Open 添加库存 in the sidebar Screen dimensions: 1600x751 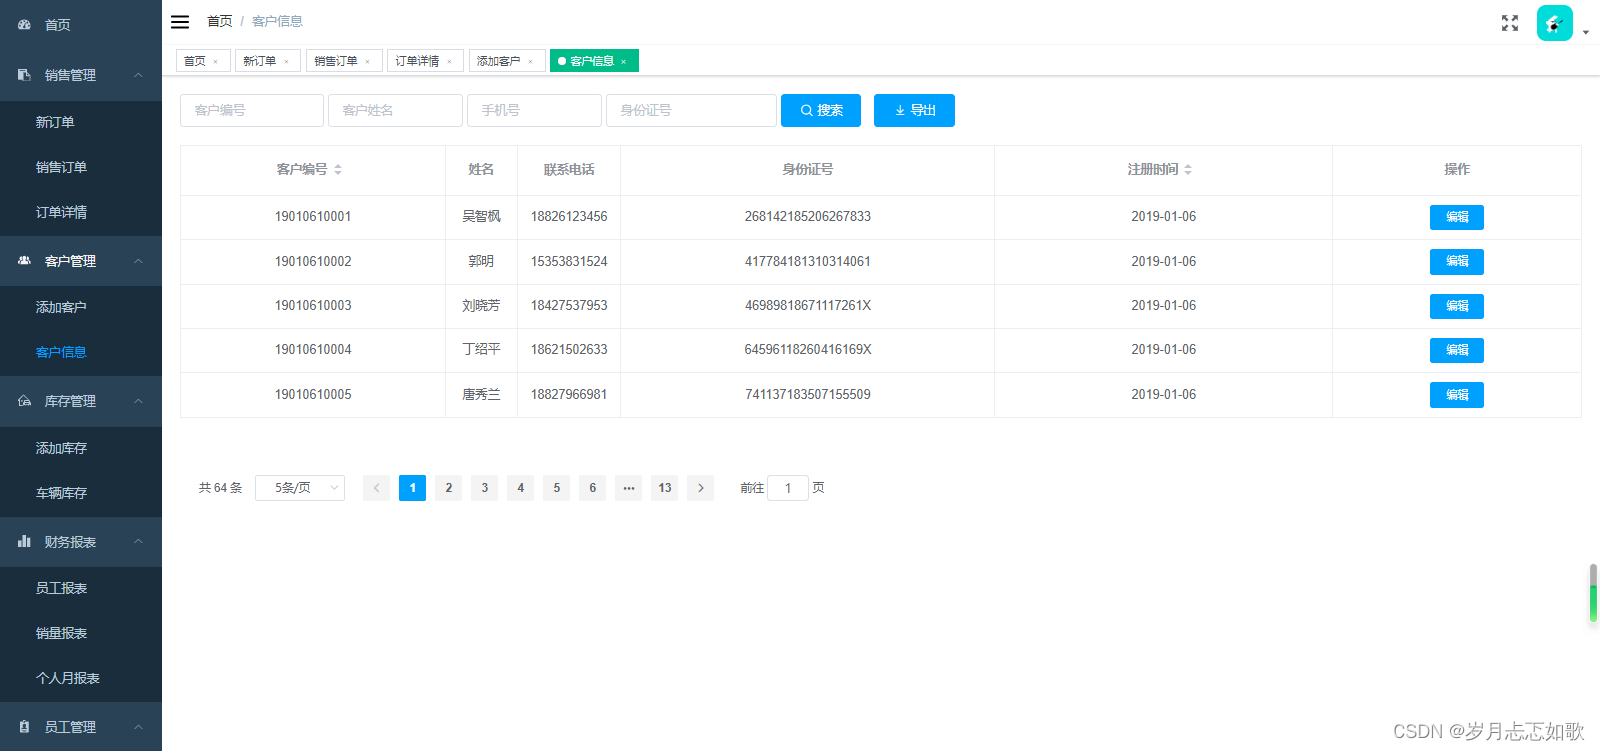(81, 448)
